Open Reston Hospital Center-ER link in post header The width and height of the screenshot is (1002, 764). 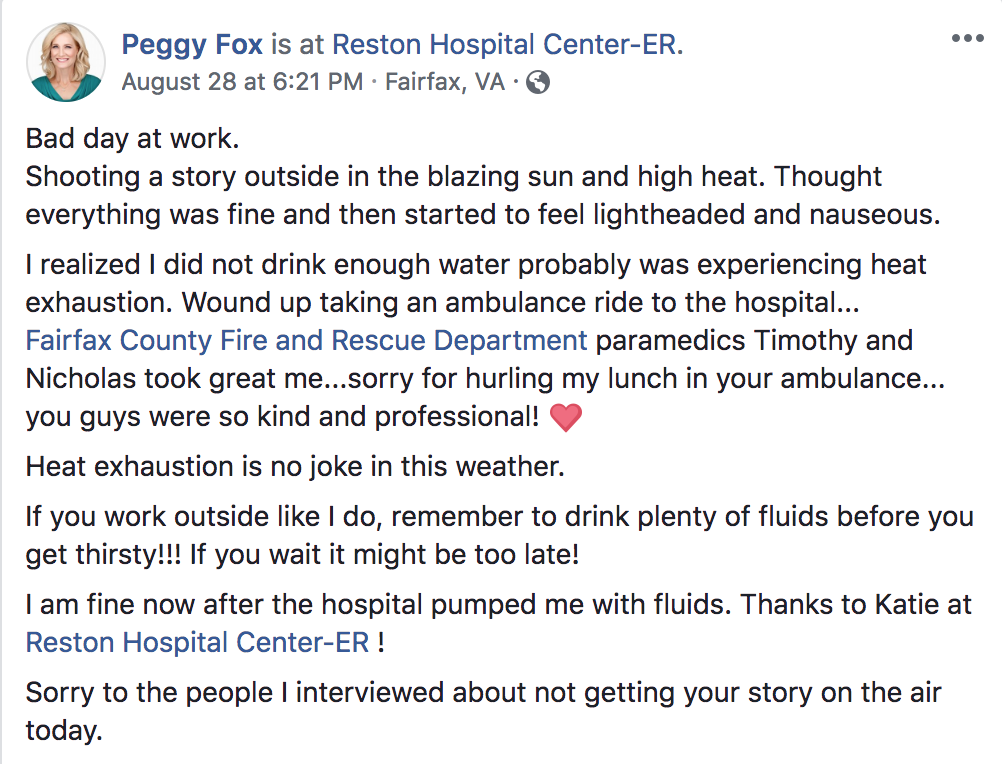tap(507, 44)
